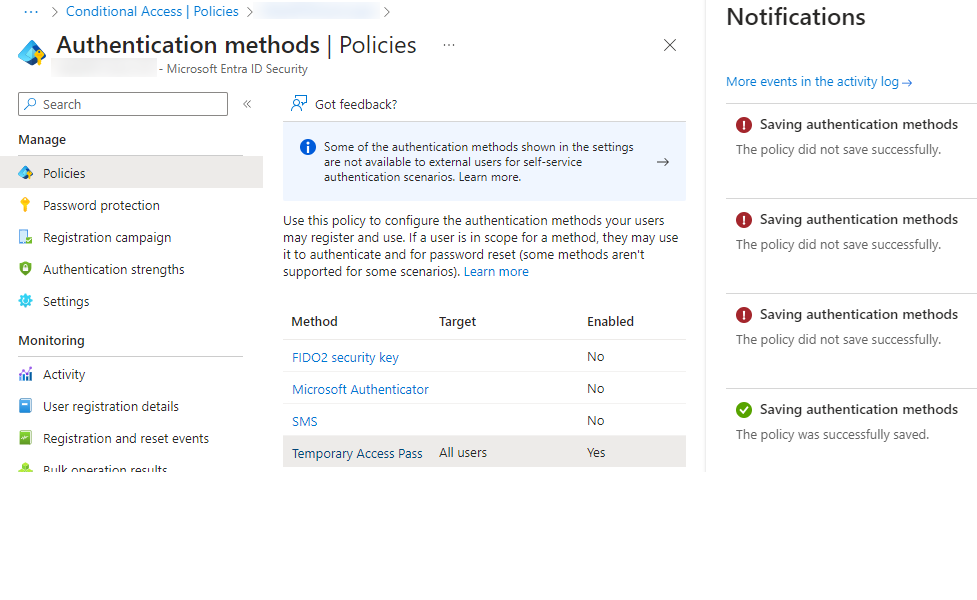Click Learn more link in description
Image resolution: width=977 pixels, height=600 pixels.
pos(496,272)
